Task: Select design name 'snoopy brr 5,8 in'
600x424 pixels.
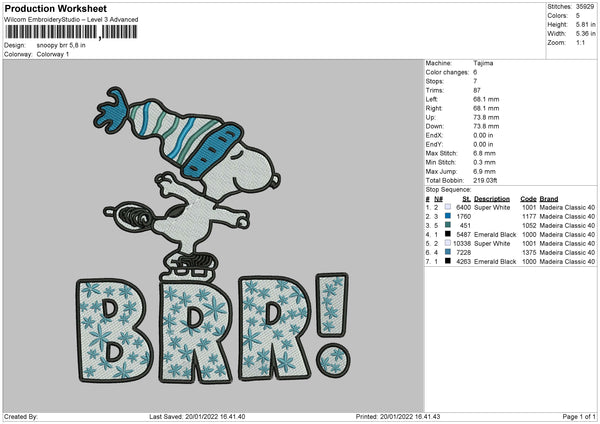Action: click(61, 45)
